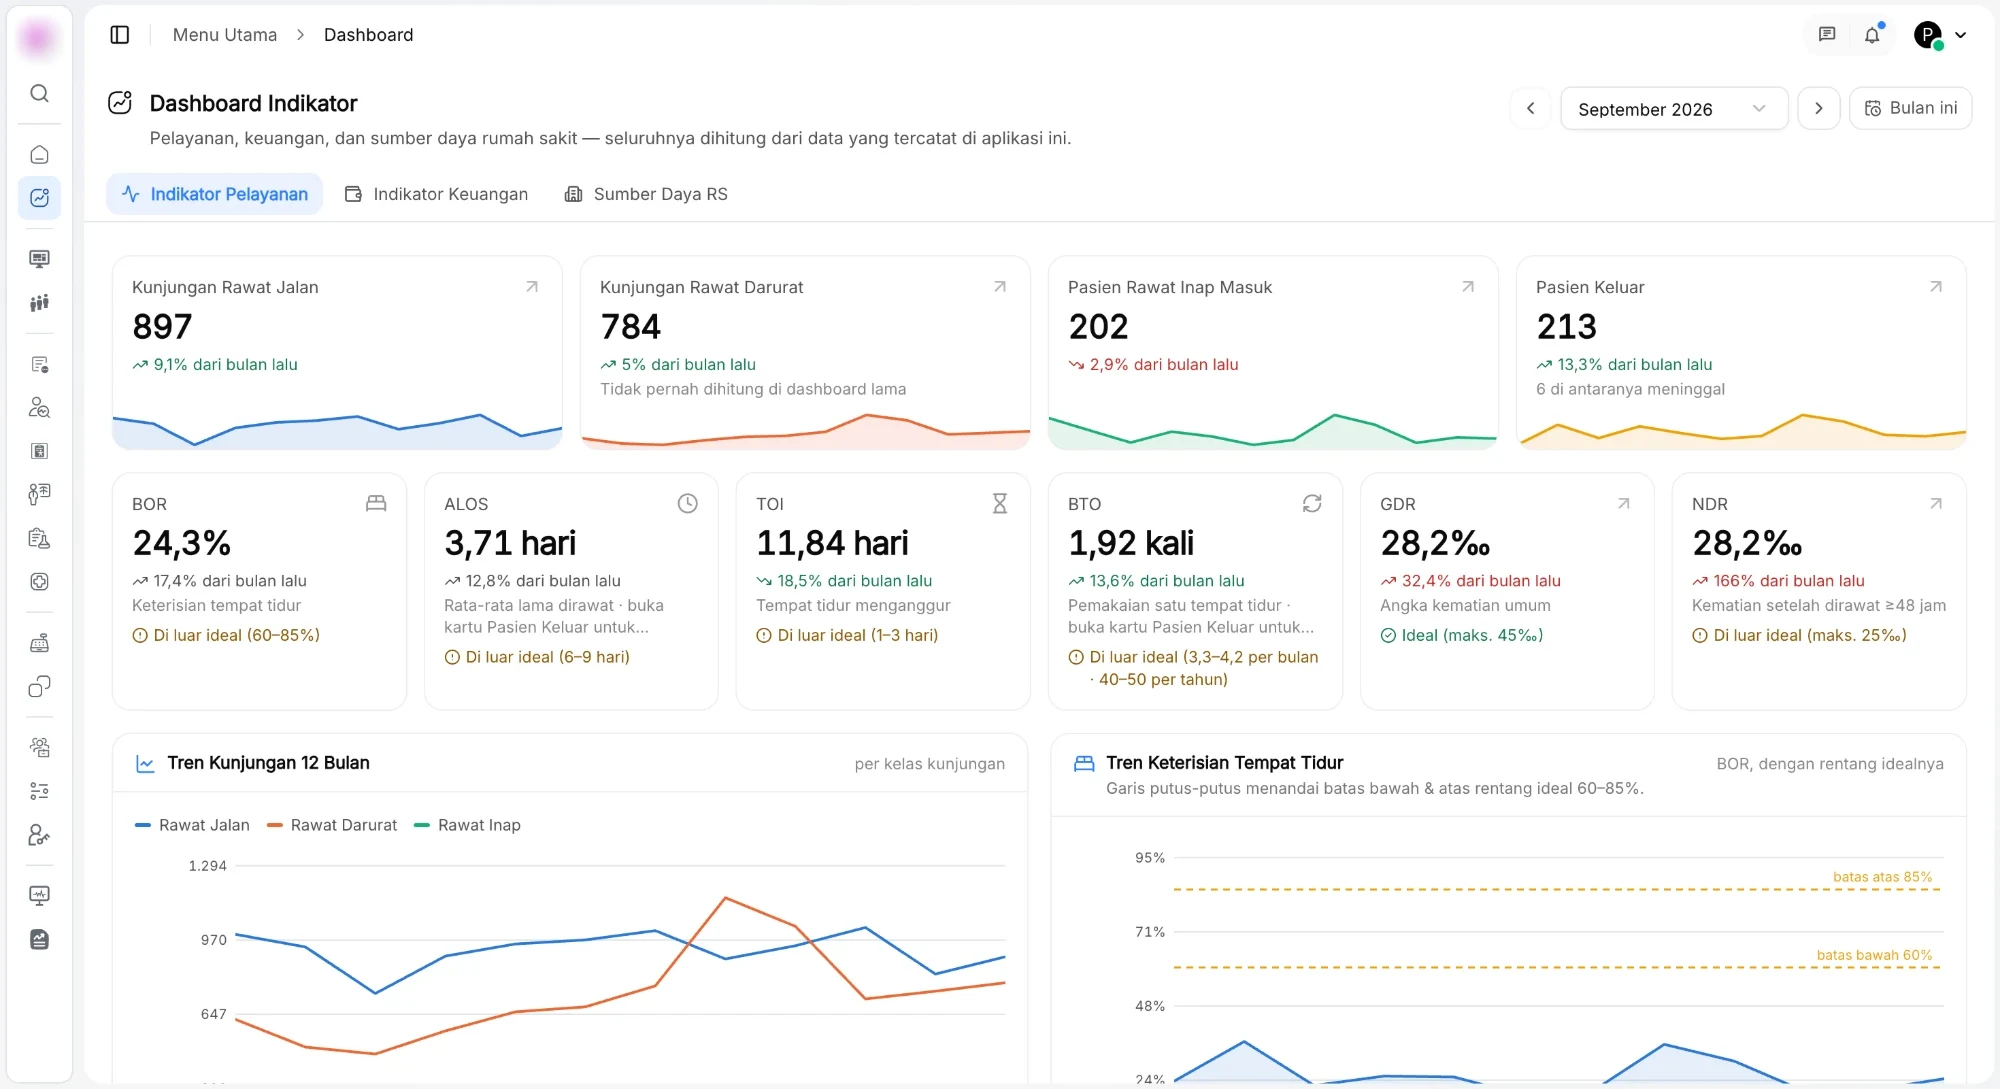Click the ALOS 3,71 hari value
Image resolution: width=2000 pixels, height=1089 pixels.
(510, 543)
